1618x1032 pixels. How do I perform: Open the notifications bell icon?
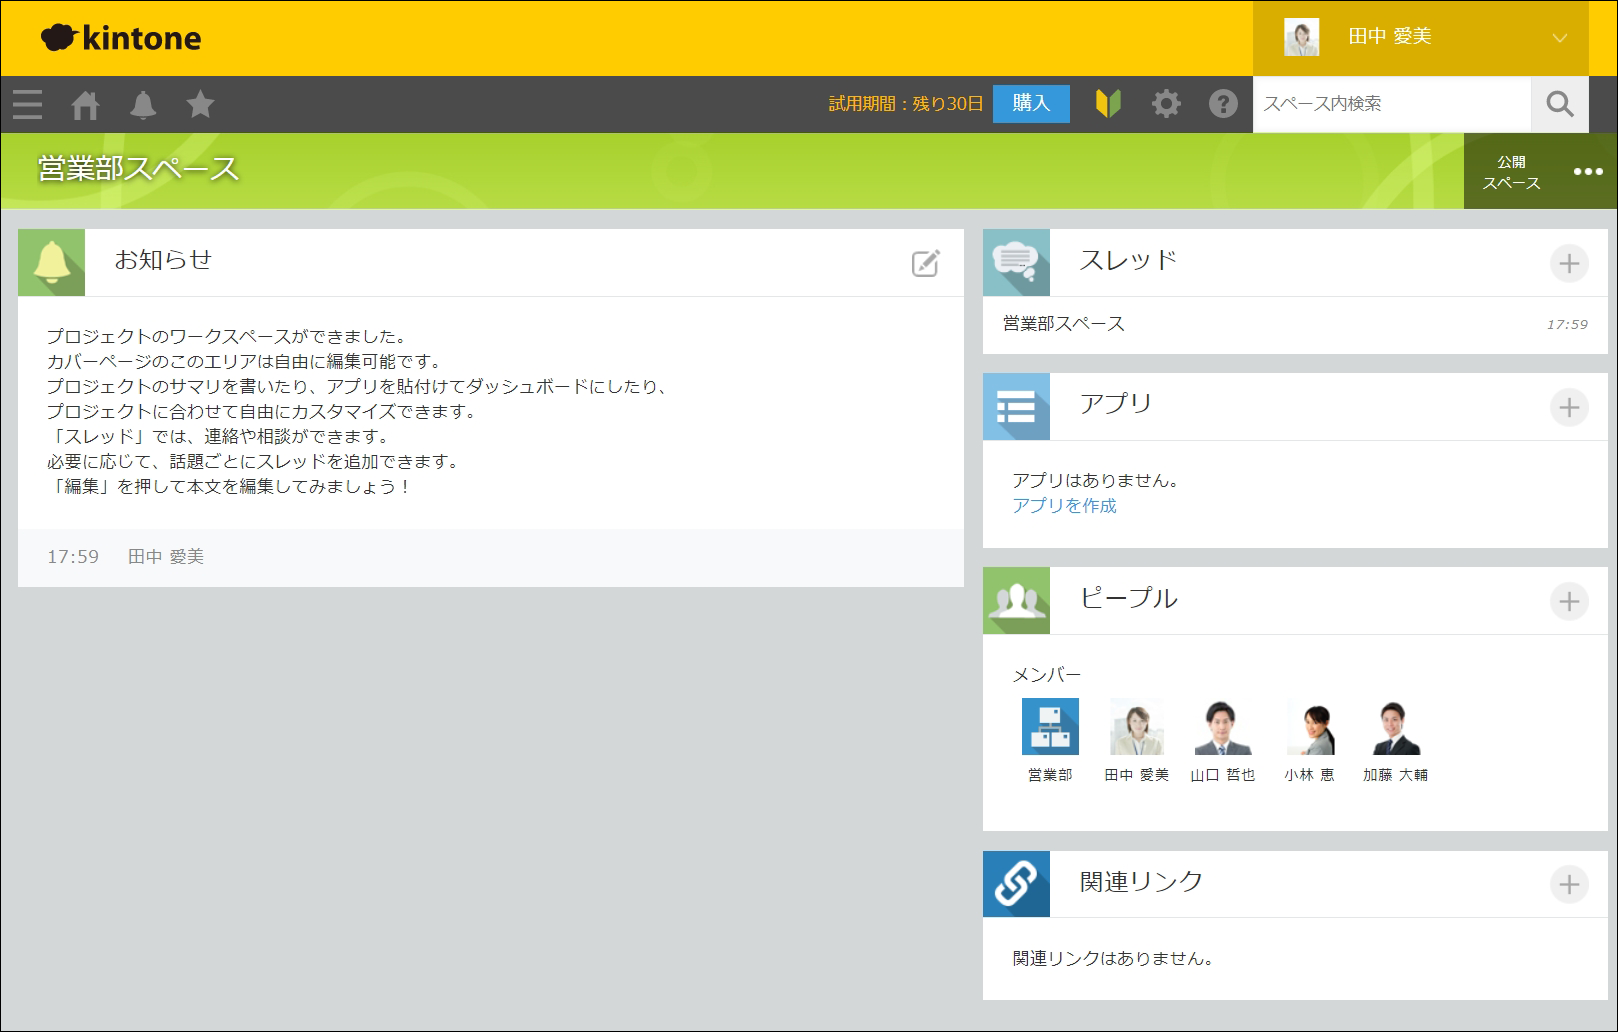(143, 104)
